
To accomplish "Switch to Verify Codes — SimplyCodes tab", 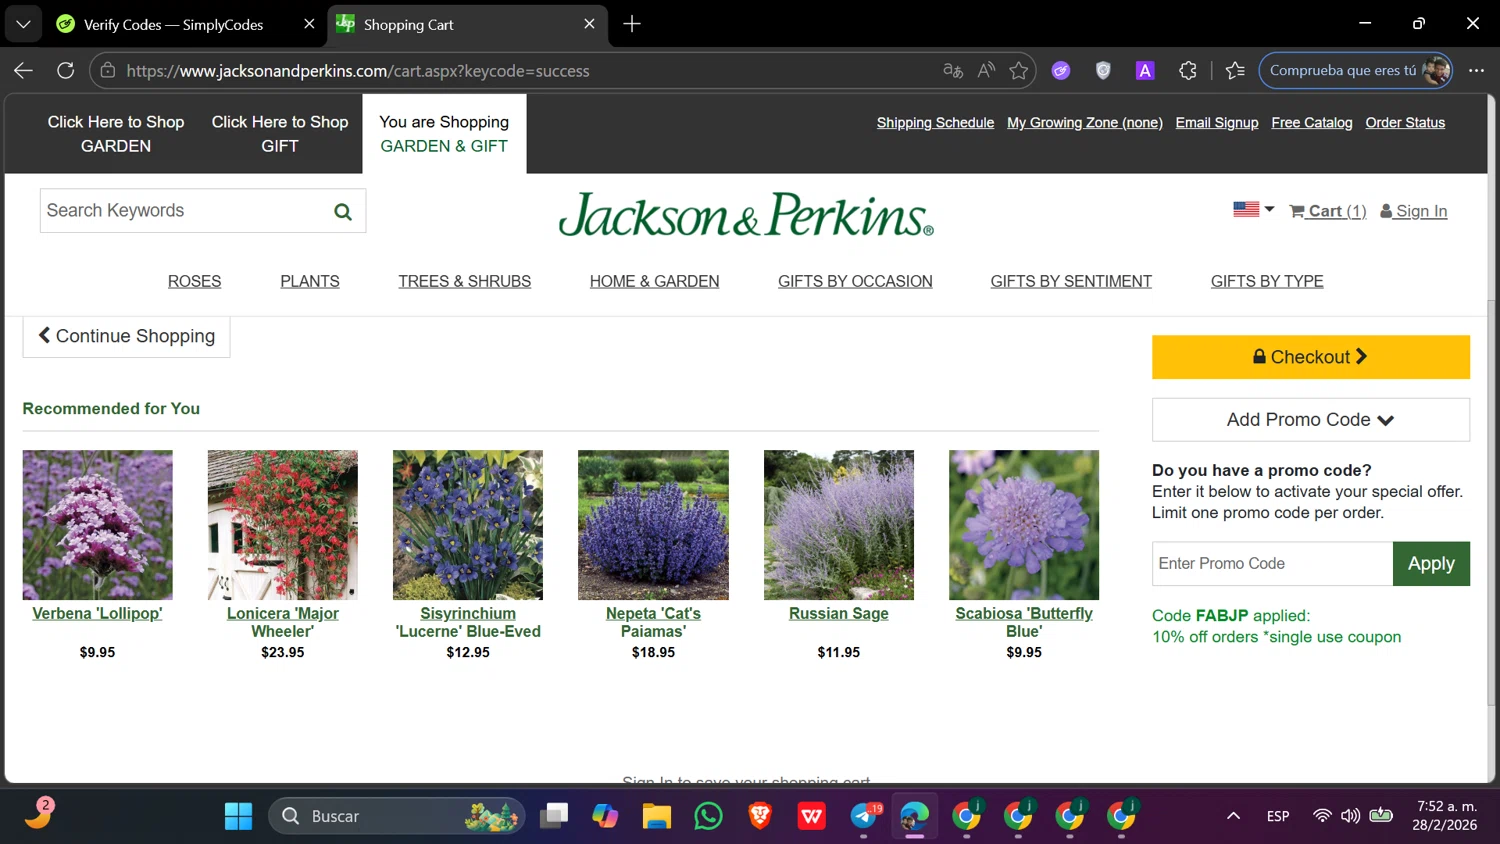I will [173, 24].
